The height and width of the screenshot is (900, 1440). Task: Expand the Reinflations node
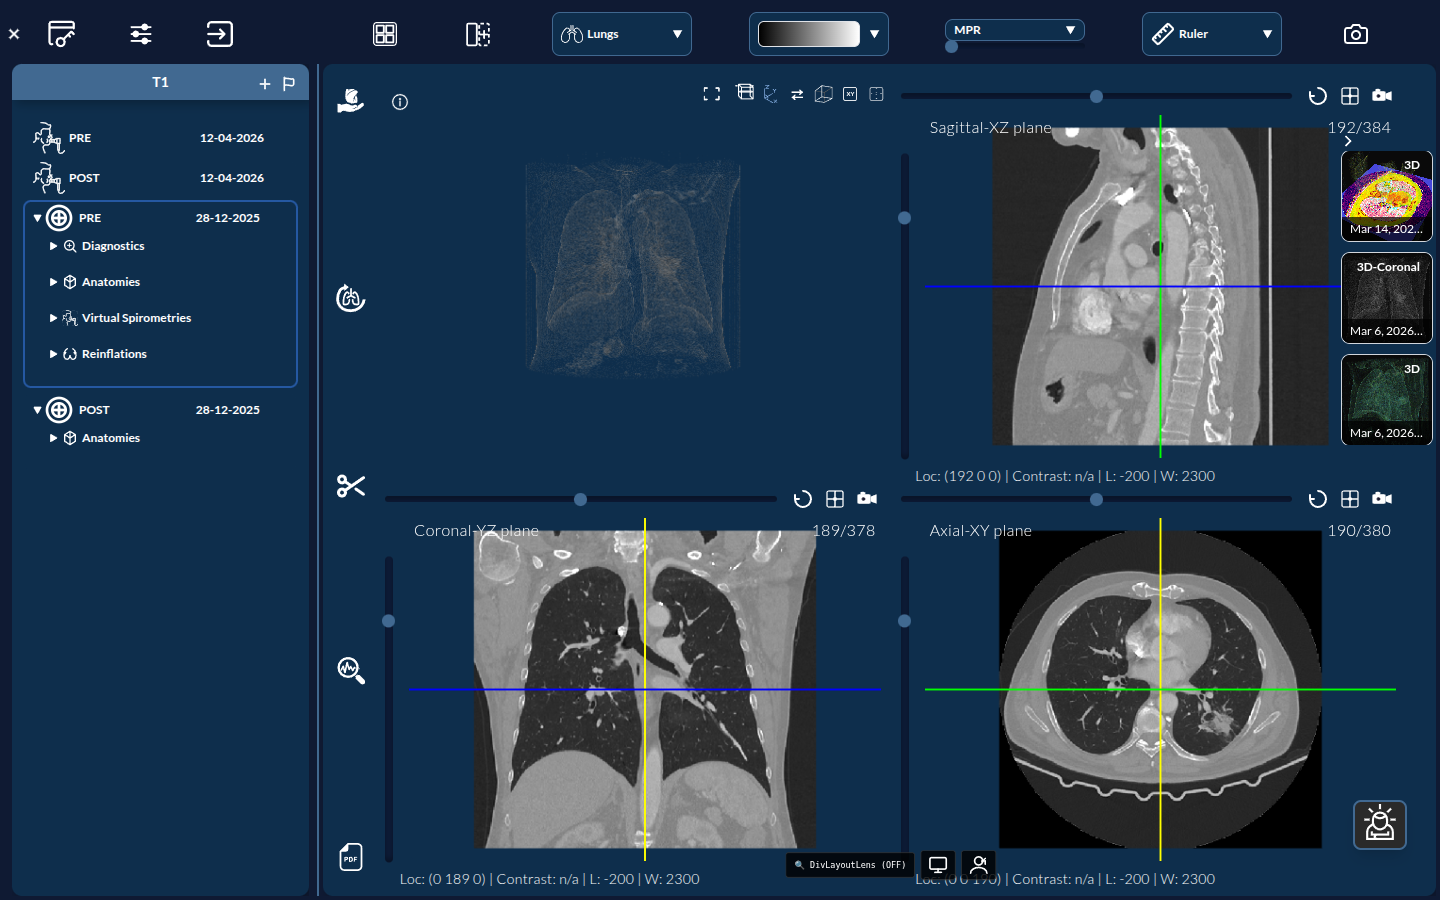(x=53, y=354)
